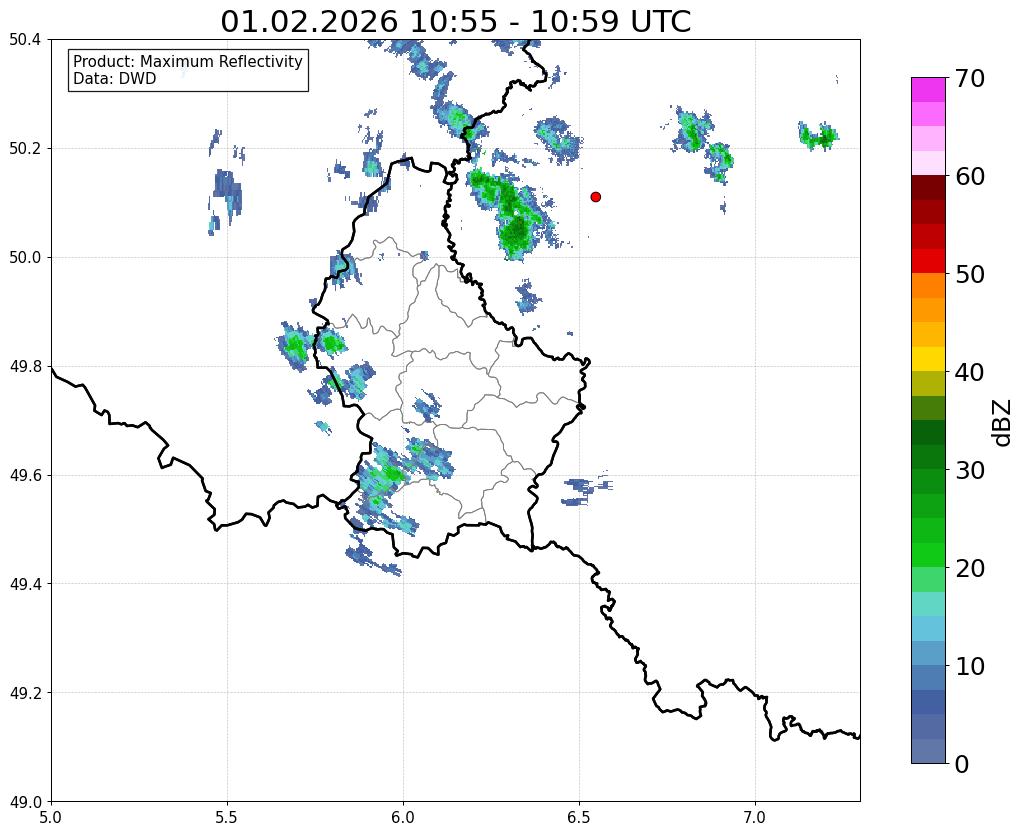
Task: Click the title "01.02.2026 10:55 - 10:59 UTC"
Action: point(455,22)
